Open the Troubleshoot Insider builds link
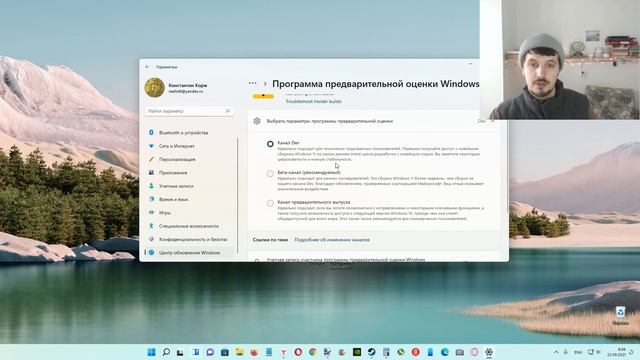 click(313, 101)
